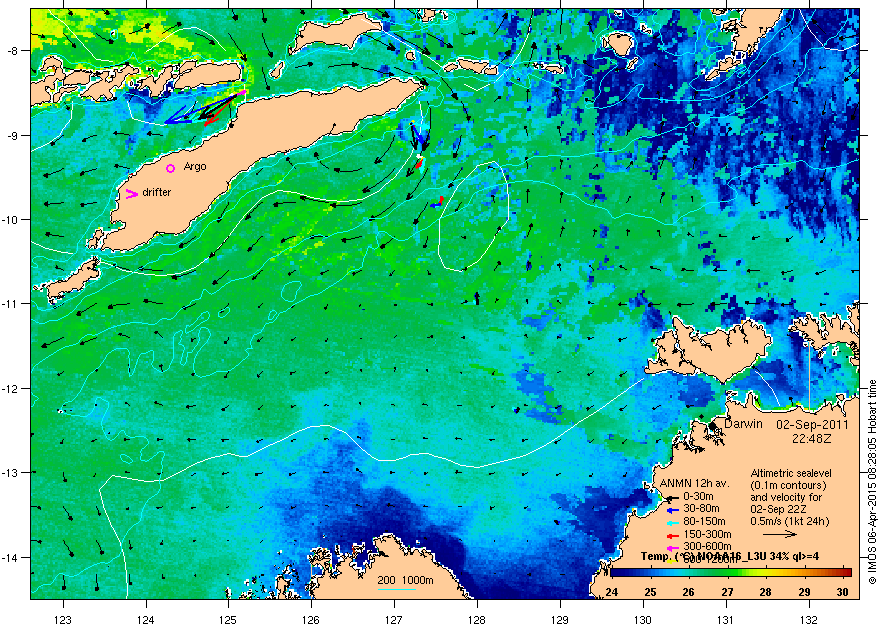Click longitude axis label 129

click(x=560, y=620)
